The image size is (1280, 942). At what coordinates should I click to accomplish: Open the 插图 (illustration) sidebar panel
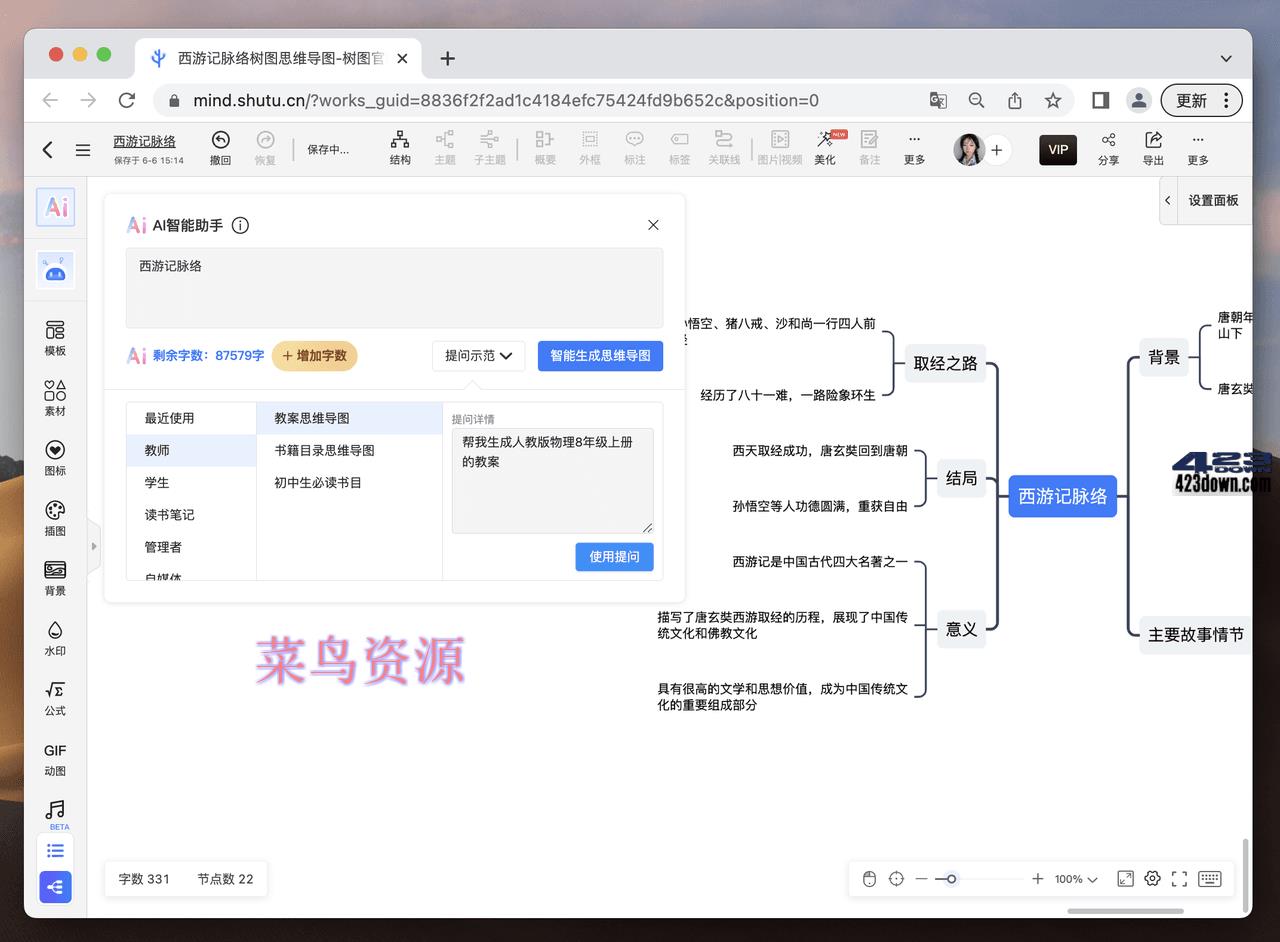(x=55, y=520)
